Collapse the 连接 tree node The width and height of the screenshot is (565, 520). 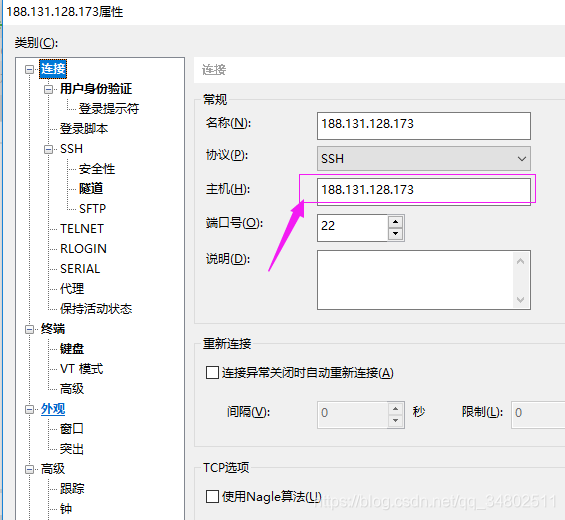[30, 69]
